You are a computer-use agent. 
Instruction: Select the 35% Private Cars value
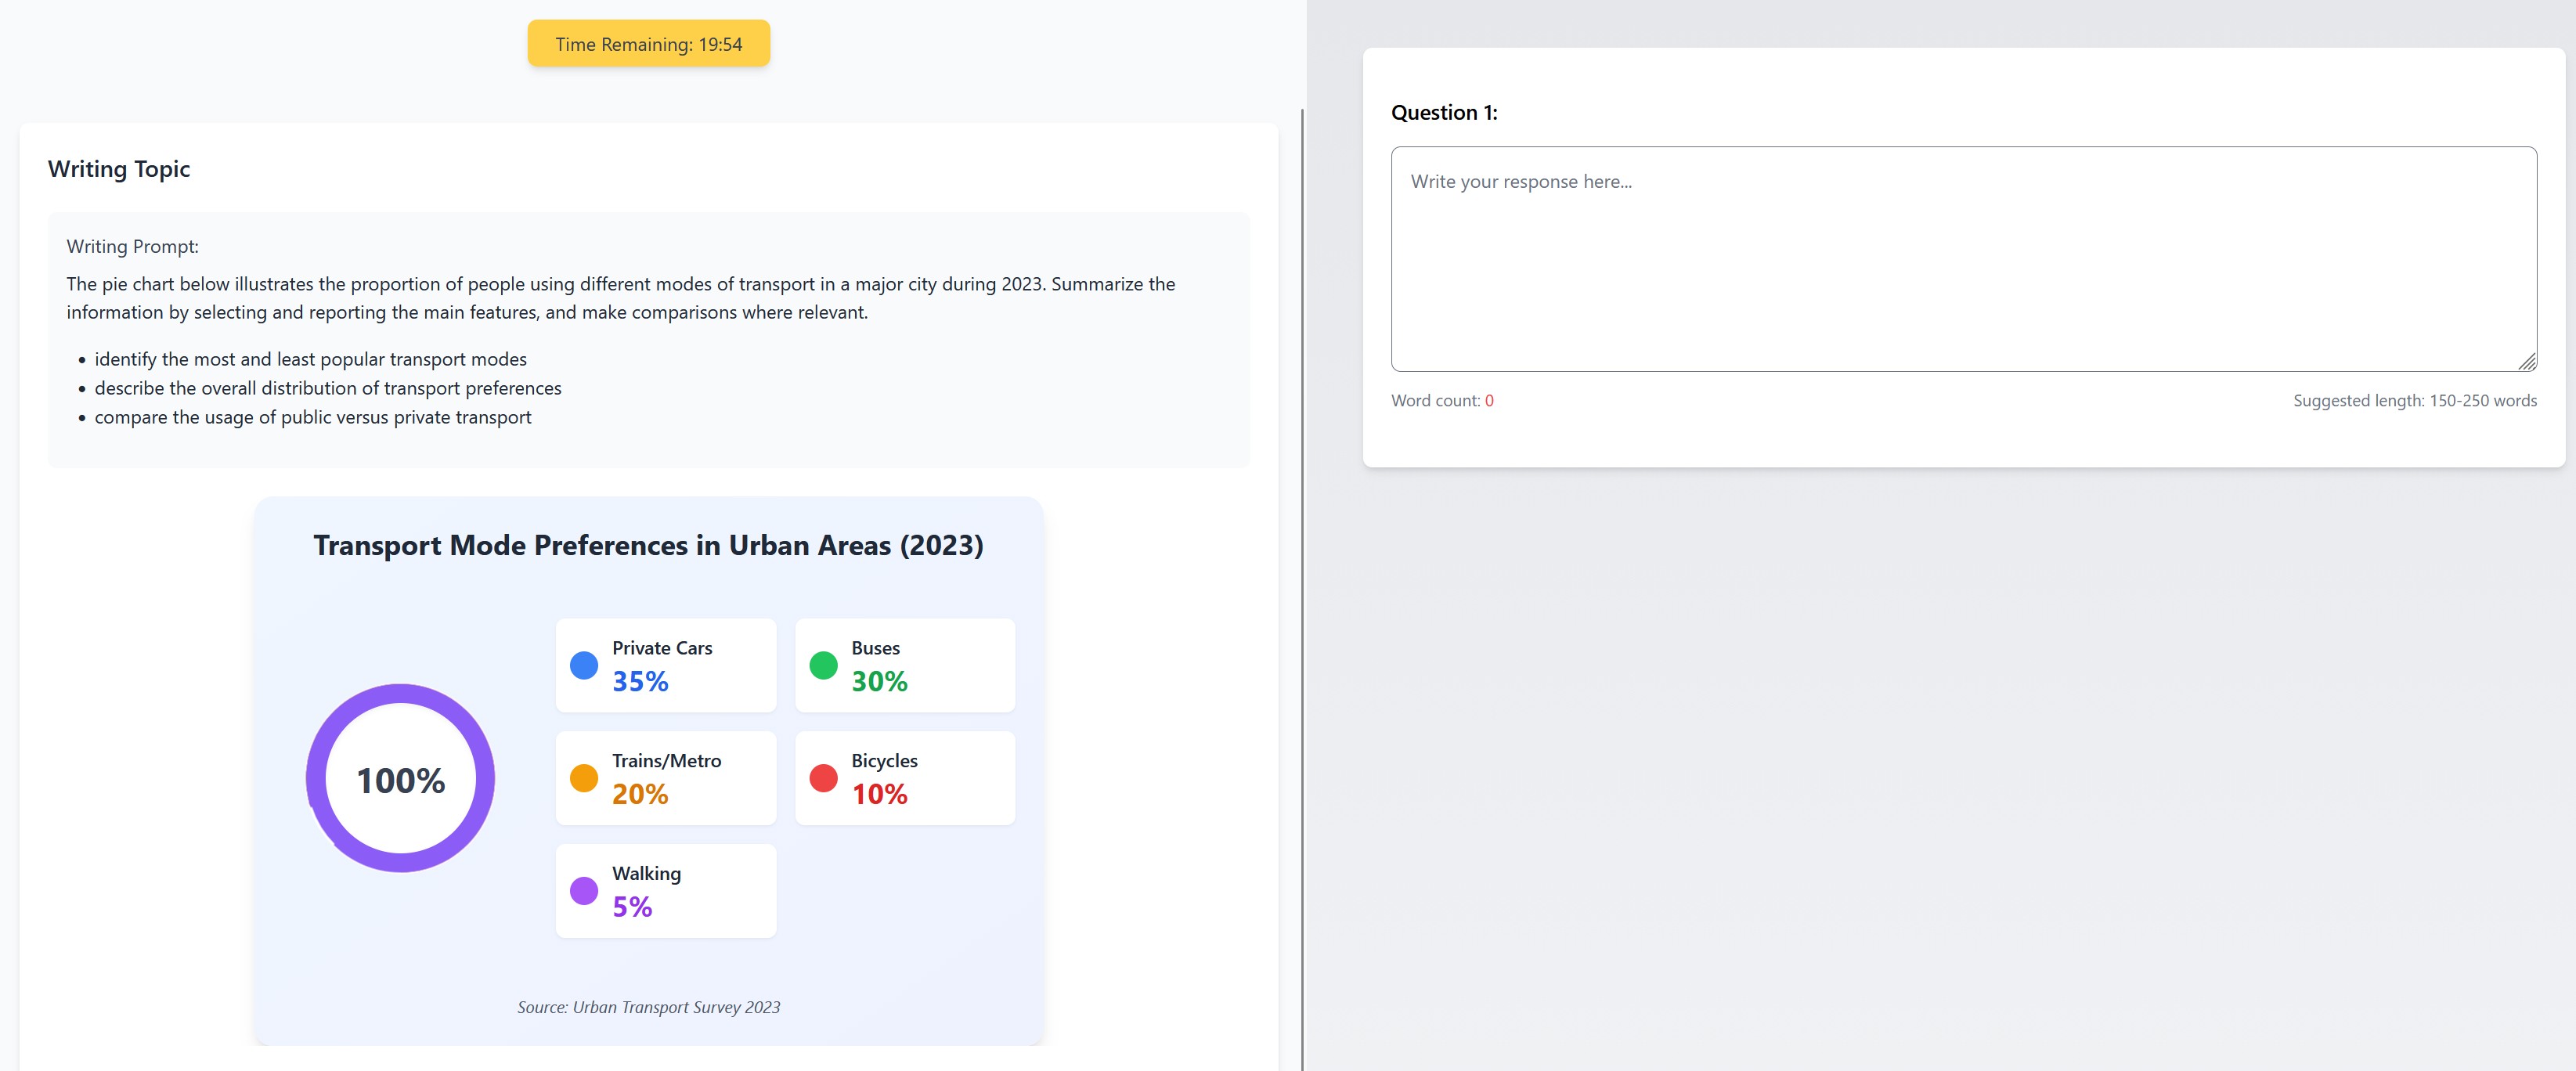pos(640,682)
